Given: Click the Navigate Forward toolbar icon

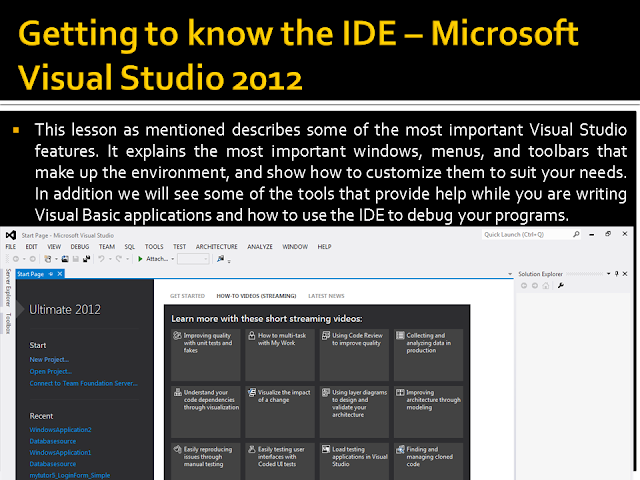Looking at the screenshot, I should point(33,259).
